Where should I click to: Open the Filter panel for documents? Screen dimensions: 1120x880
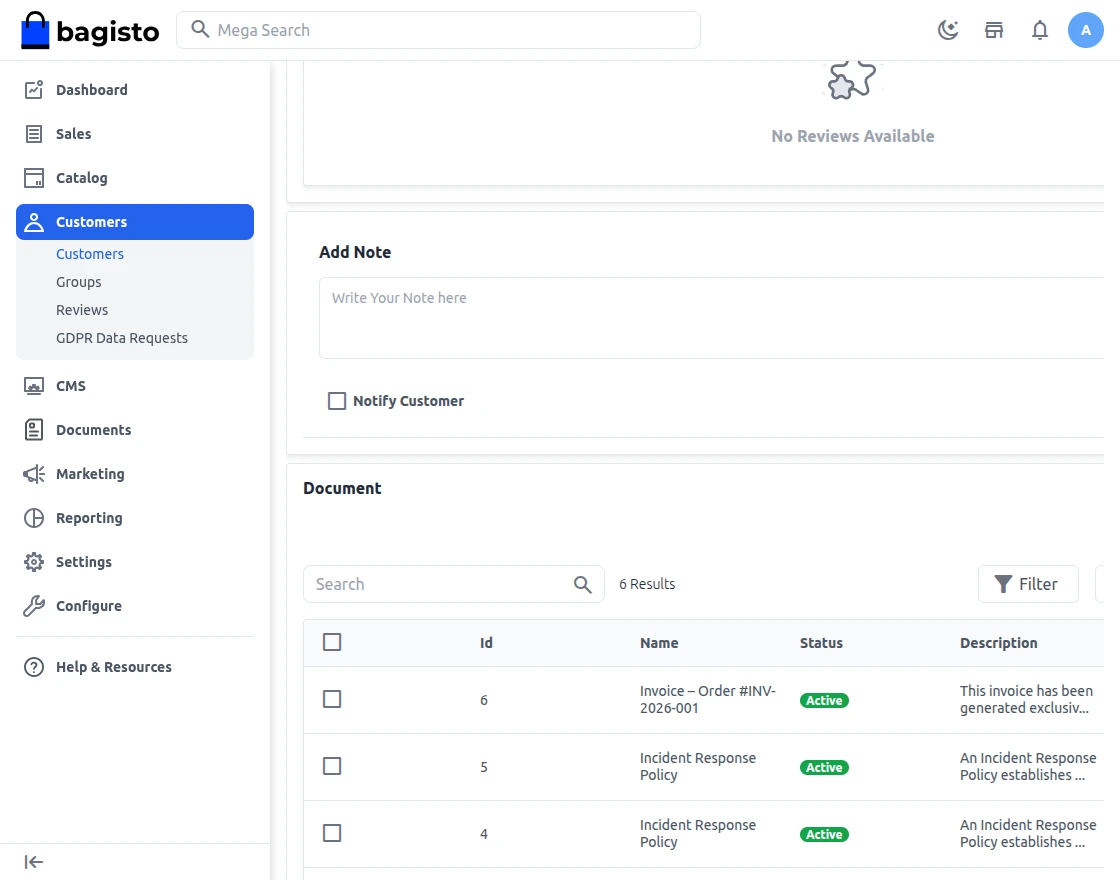[x=1028, y=584]
